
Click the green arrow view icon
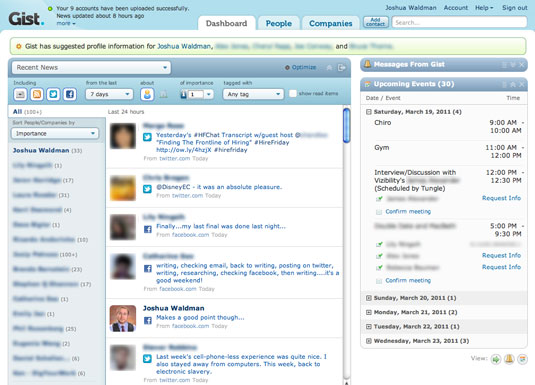tap(496, 359)
